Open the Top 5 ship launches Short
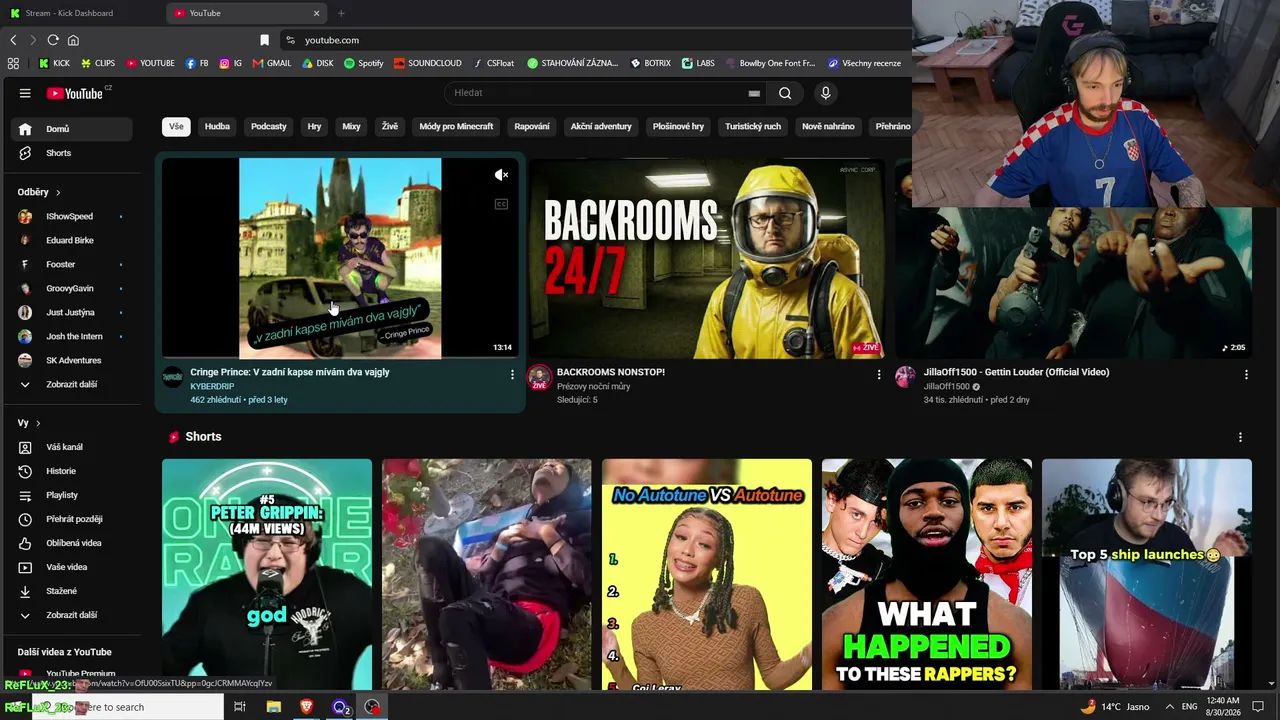1280x720 pixels. pyautogui.click(x=1147, y=574)
